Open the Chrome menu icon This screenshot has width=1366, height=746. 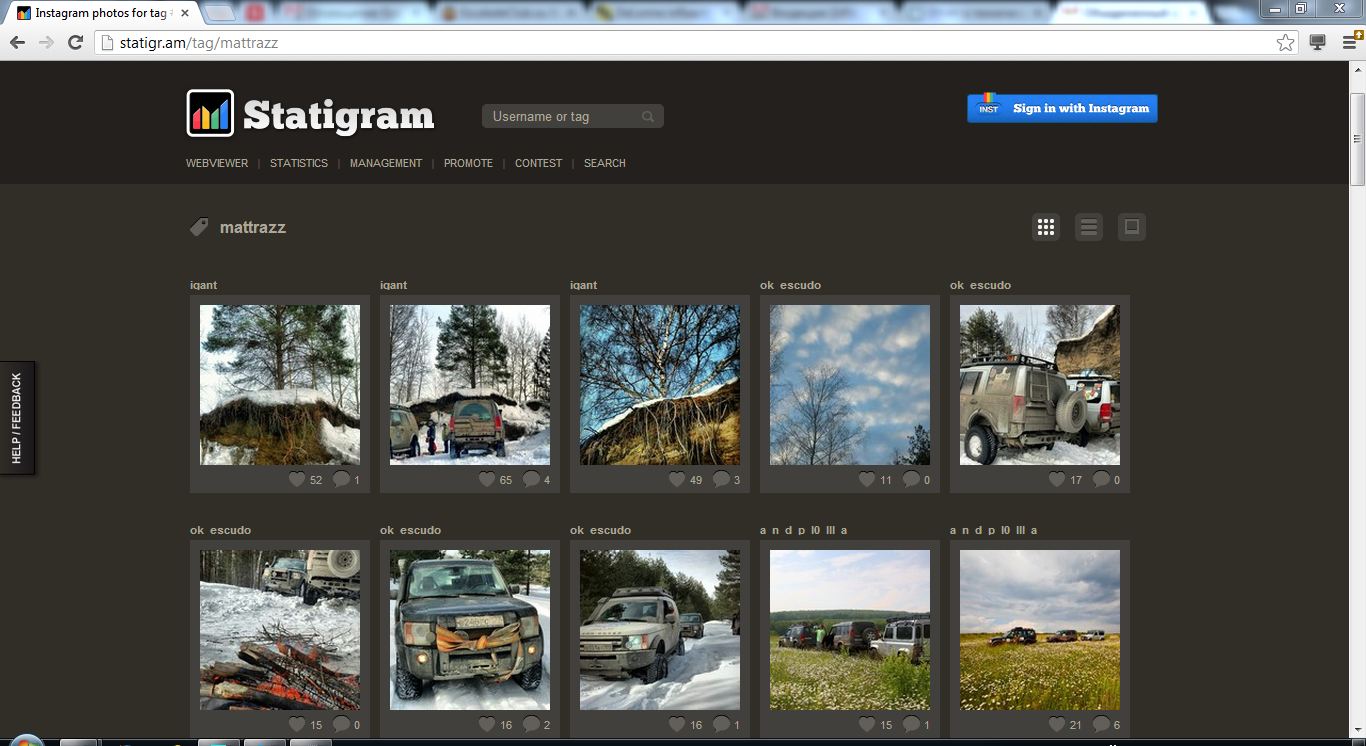(1347, 43)
